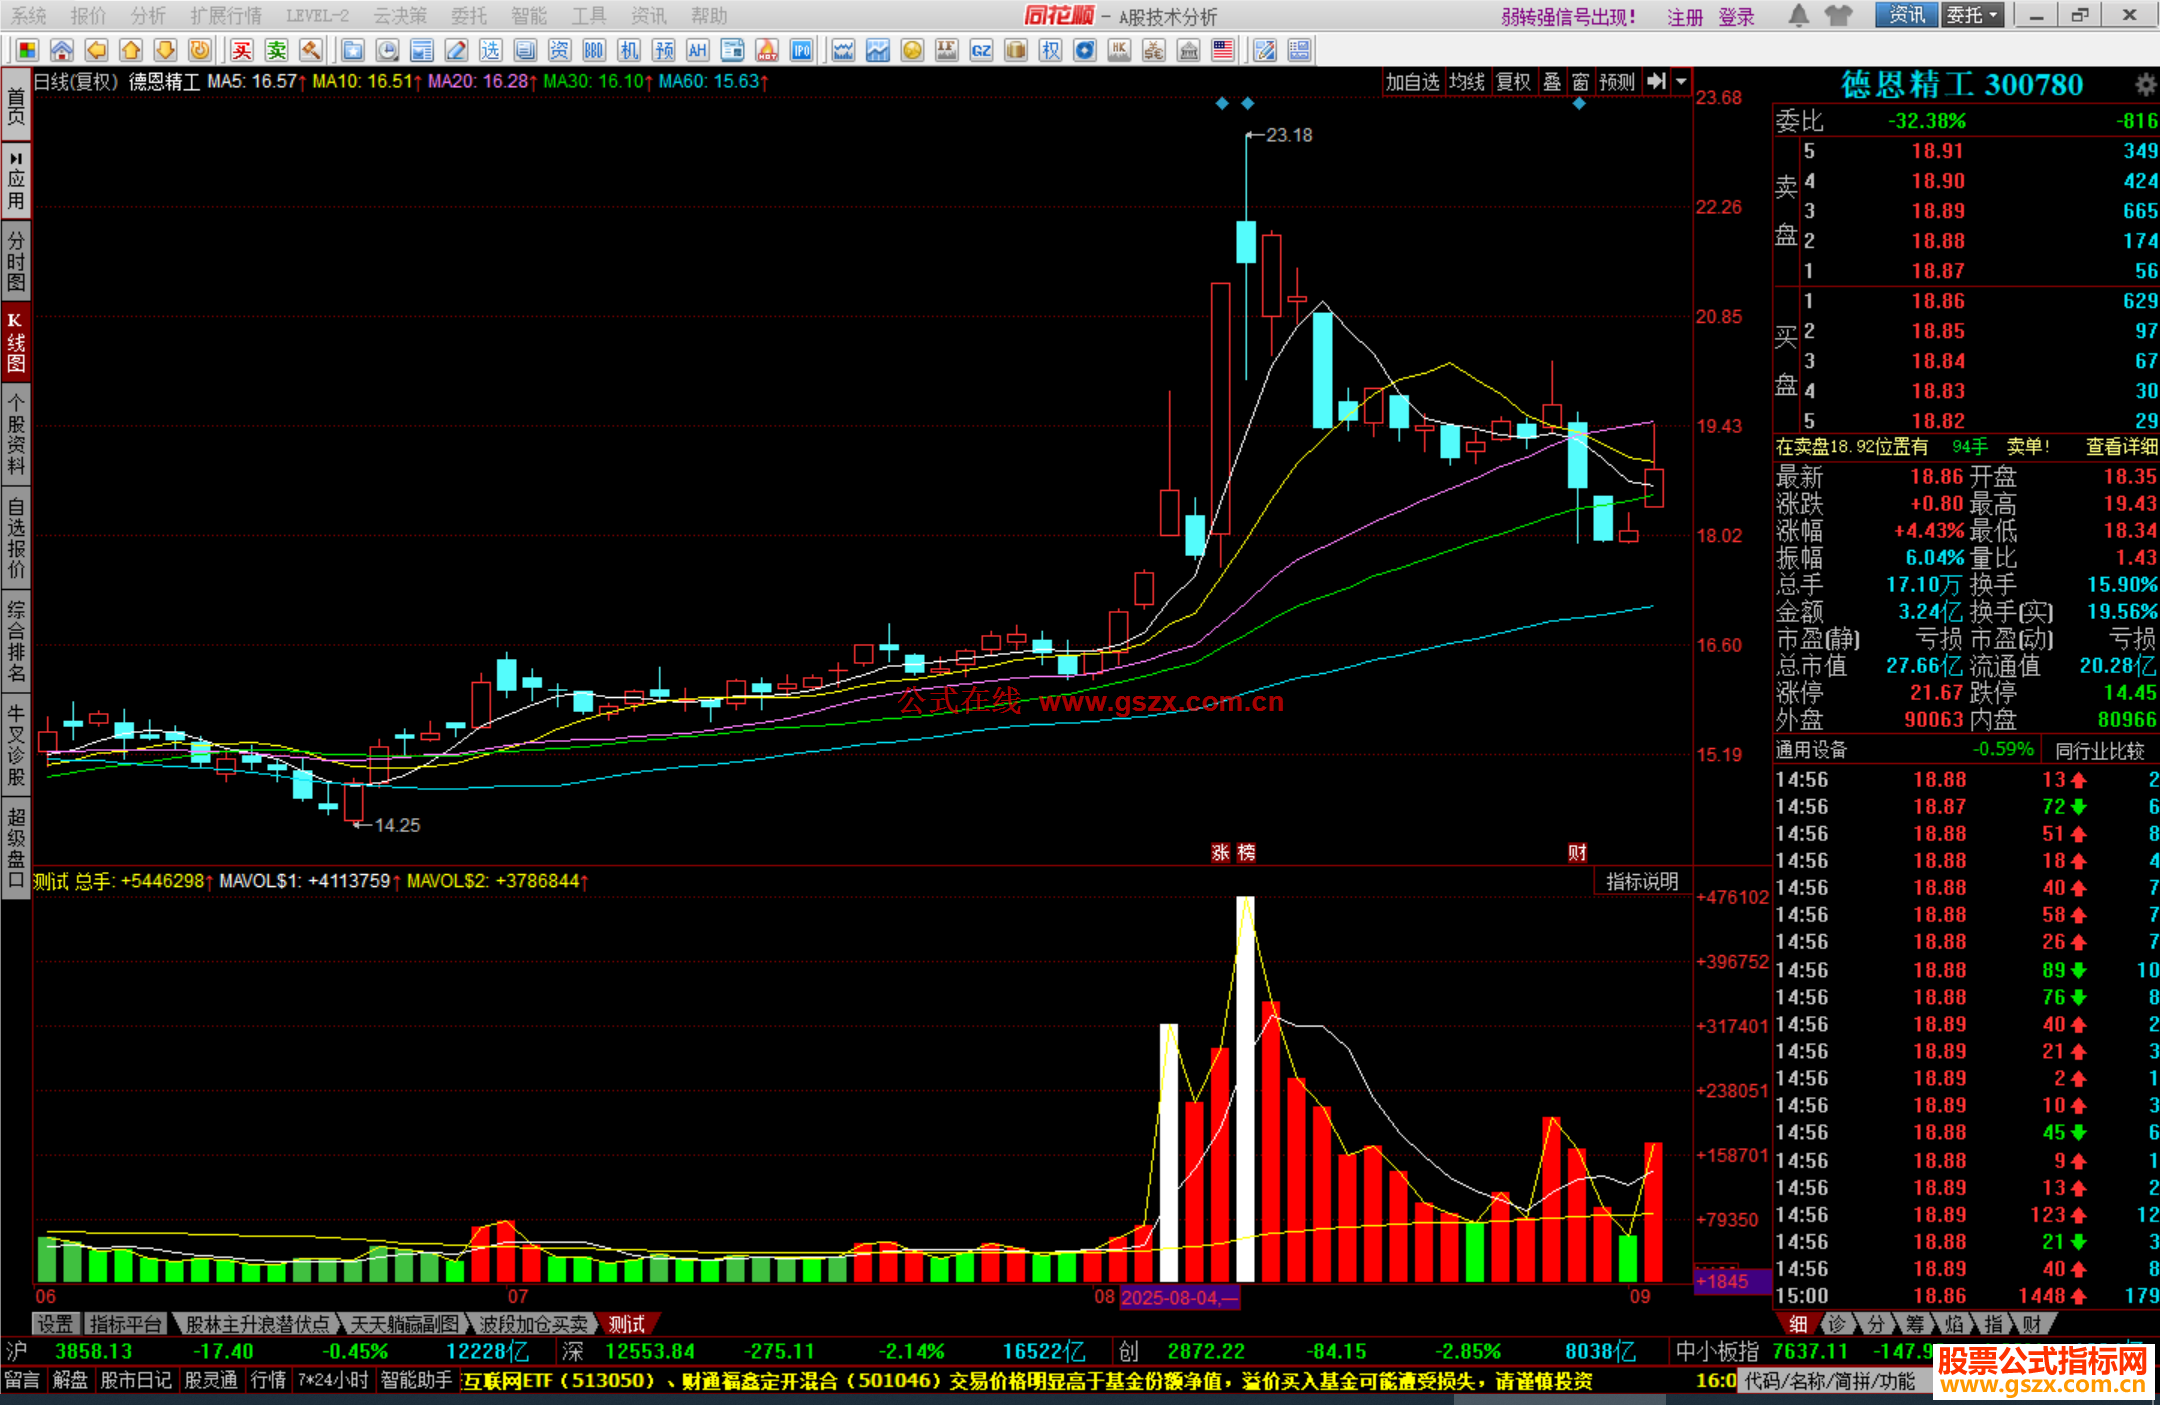2160x1405 pixels.
Task: Open gear settings beside stock name 300780
Action: 2145,85
